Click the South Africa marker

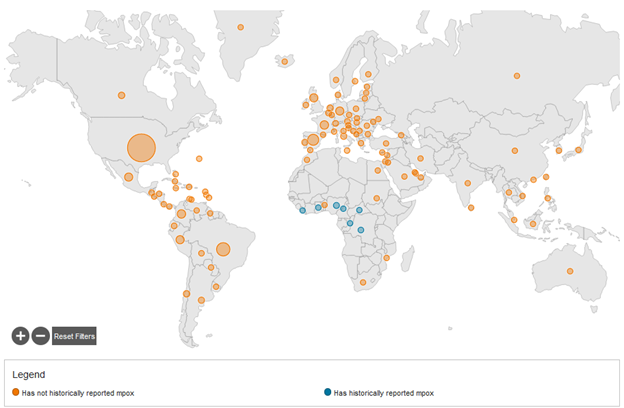point(361,285)
